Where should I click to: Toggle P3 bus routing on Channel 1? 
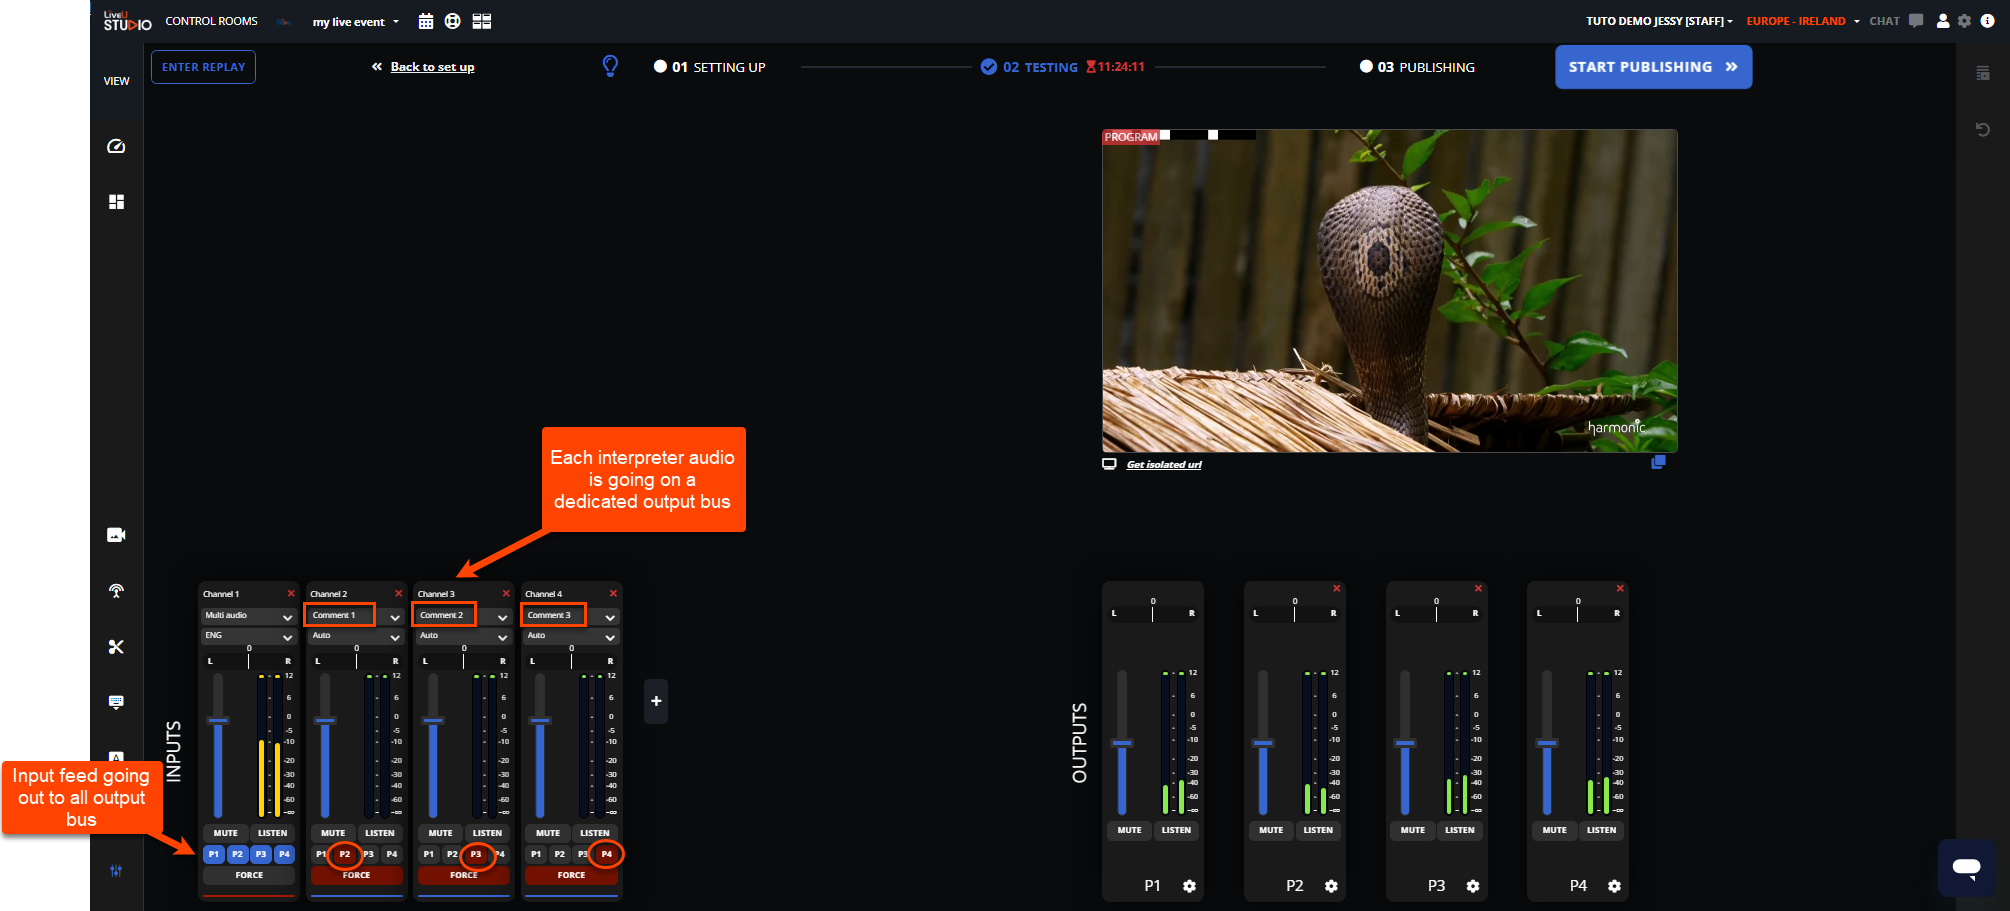tap(261, 854)
